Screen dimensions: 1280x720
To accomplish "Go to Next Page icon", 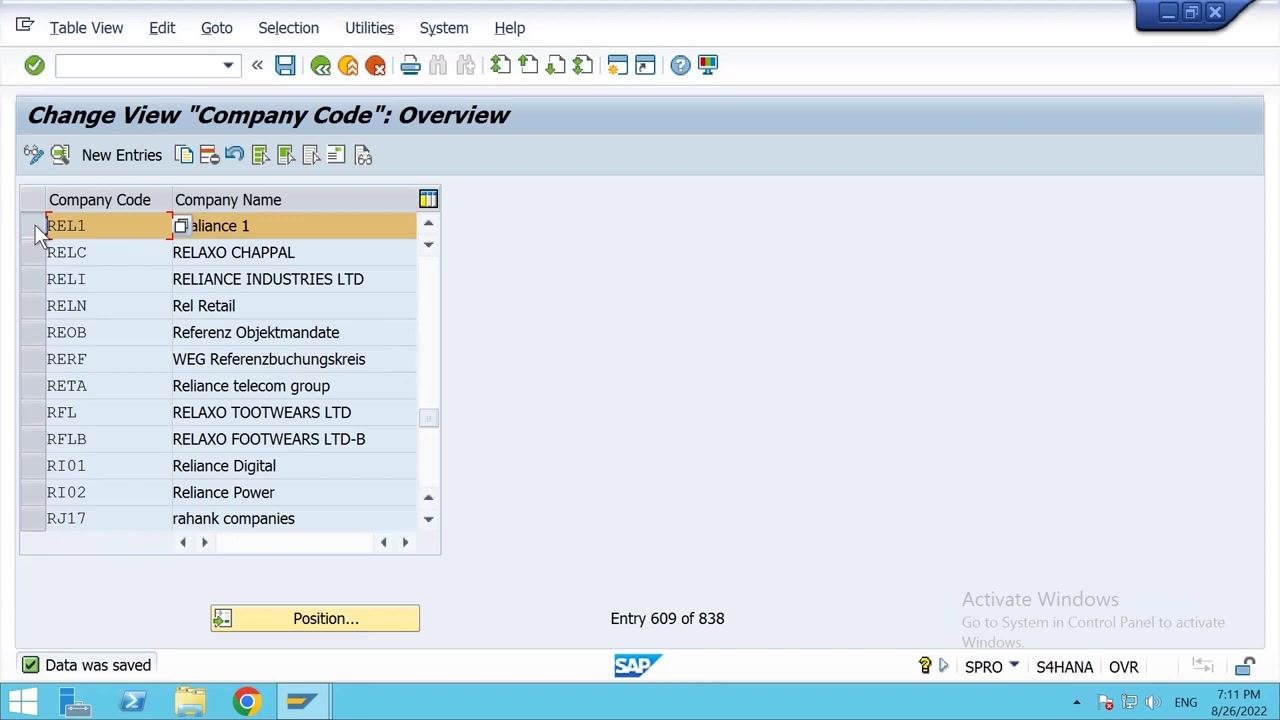I will coord(555,65).
